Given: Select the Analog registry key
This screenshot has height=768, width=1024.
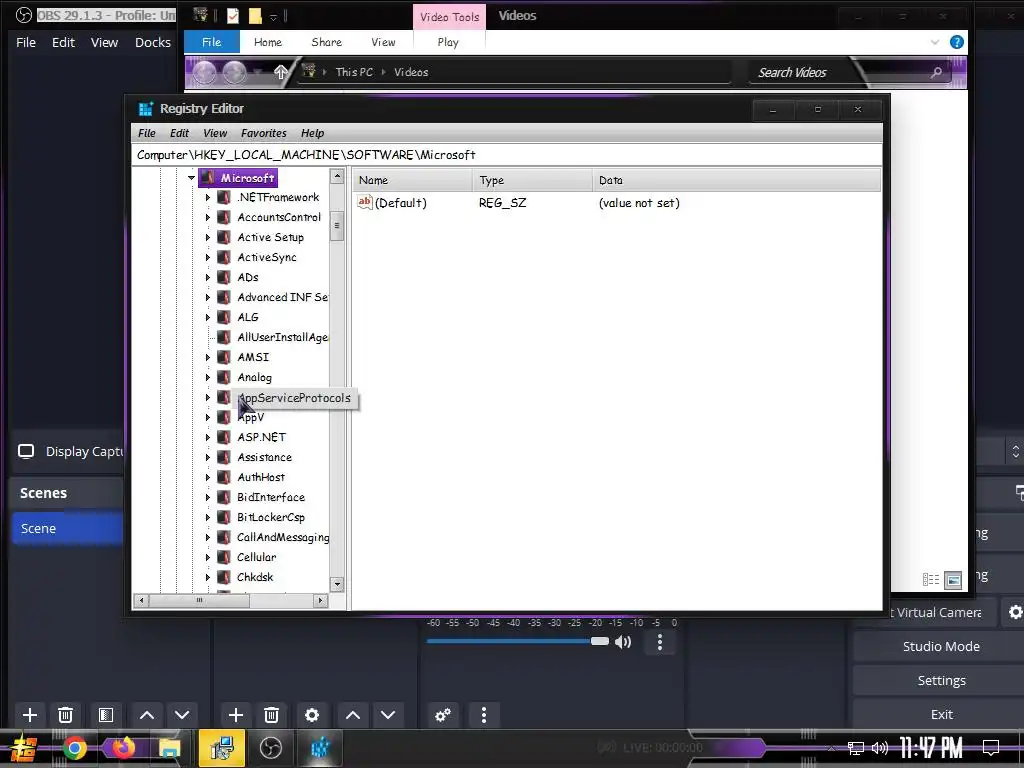Looking at the screenshot, I should click(x=254, y=377).
